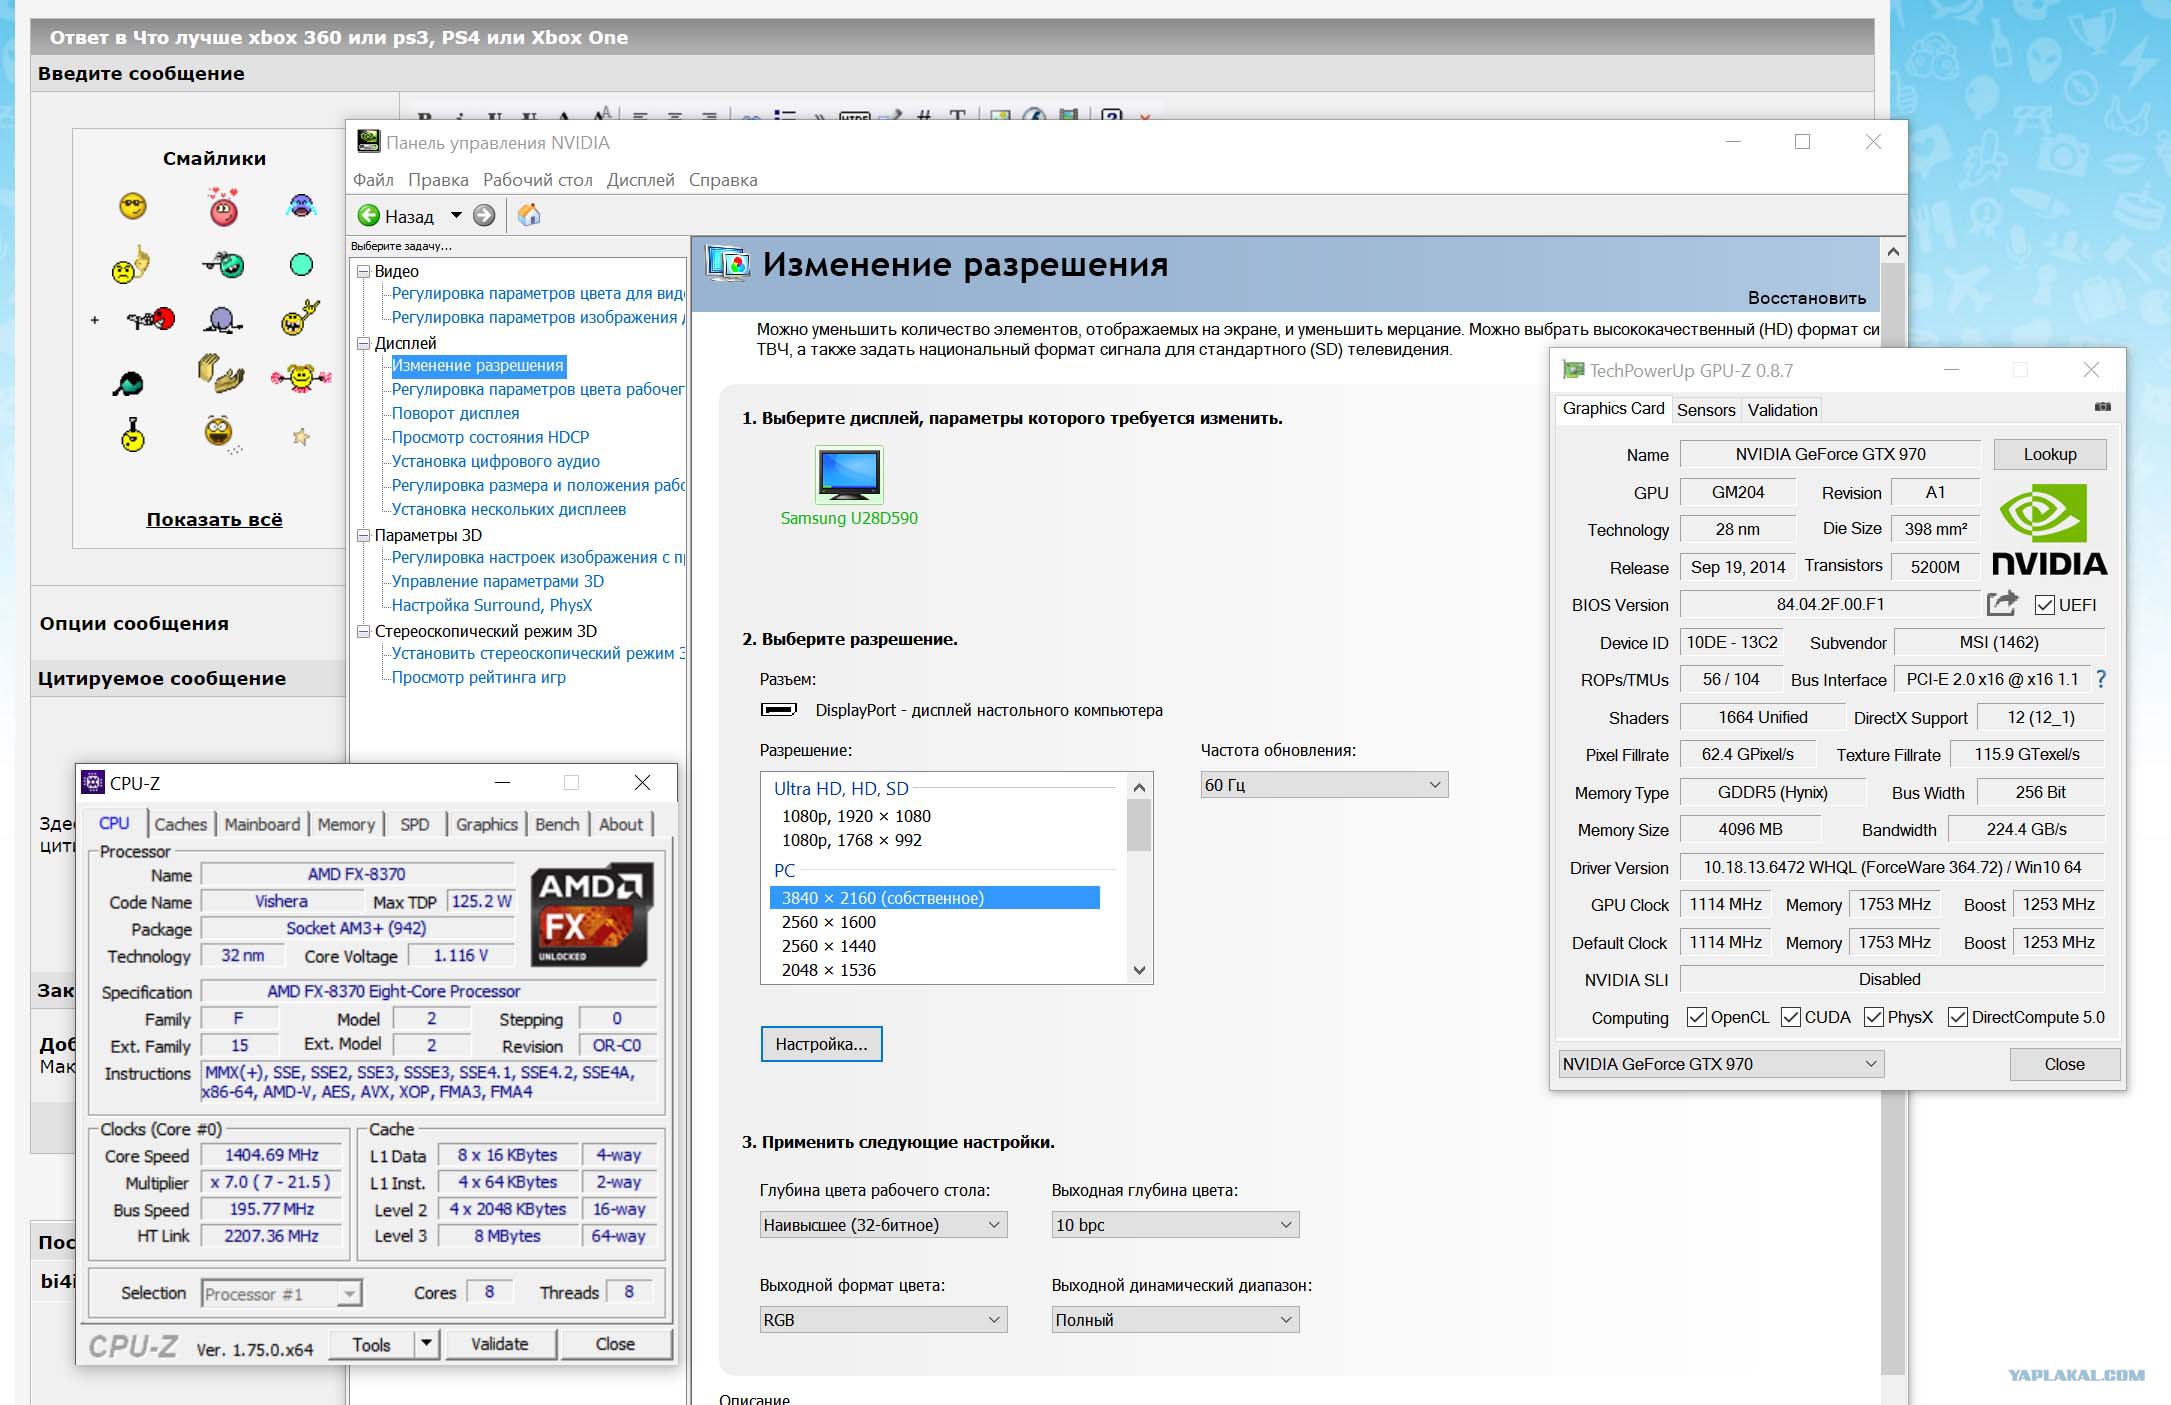Click the Показать всё smileys link
The height and width of the screenshot is (1405, 2171).
point(214,519)
